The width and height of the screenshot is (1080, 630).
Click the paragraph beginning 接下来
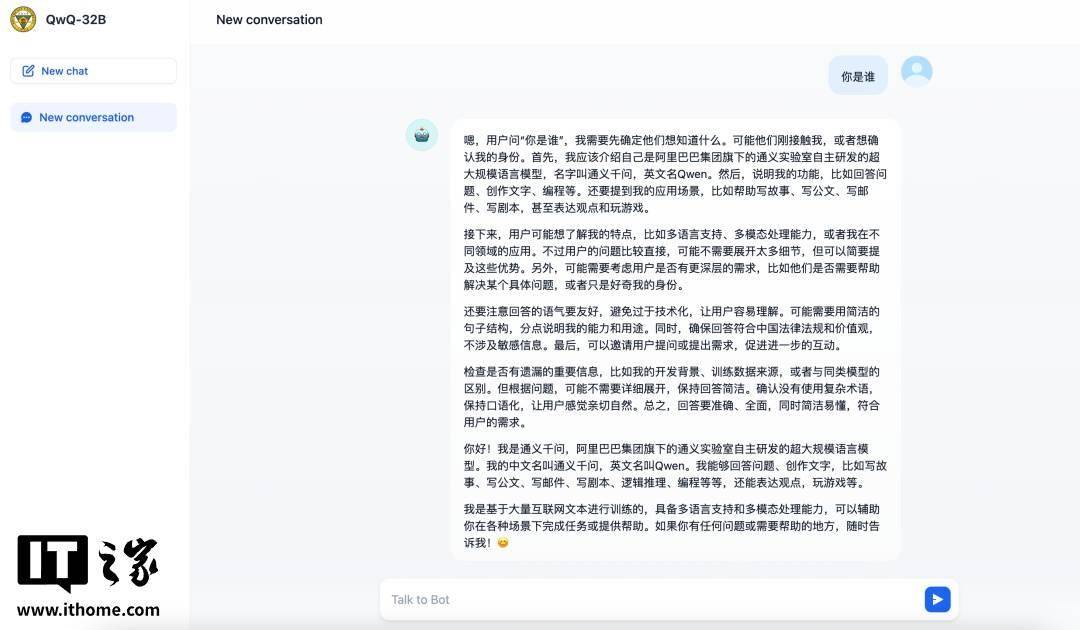click(672, 260)
